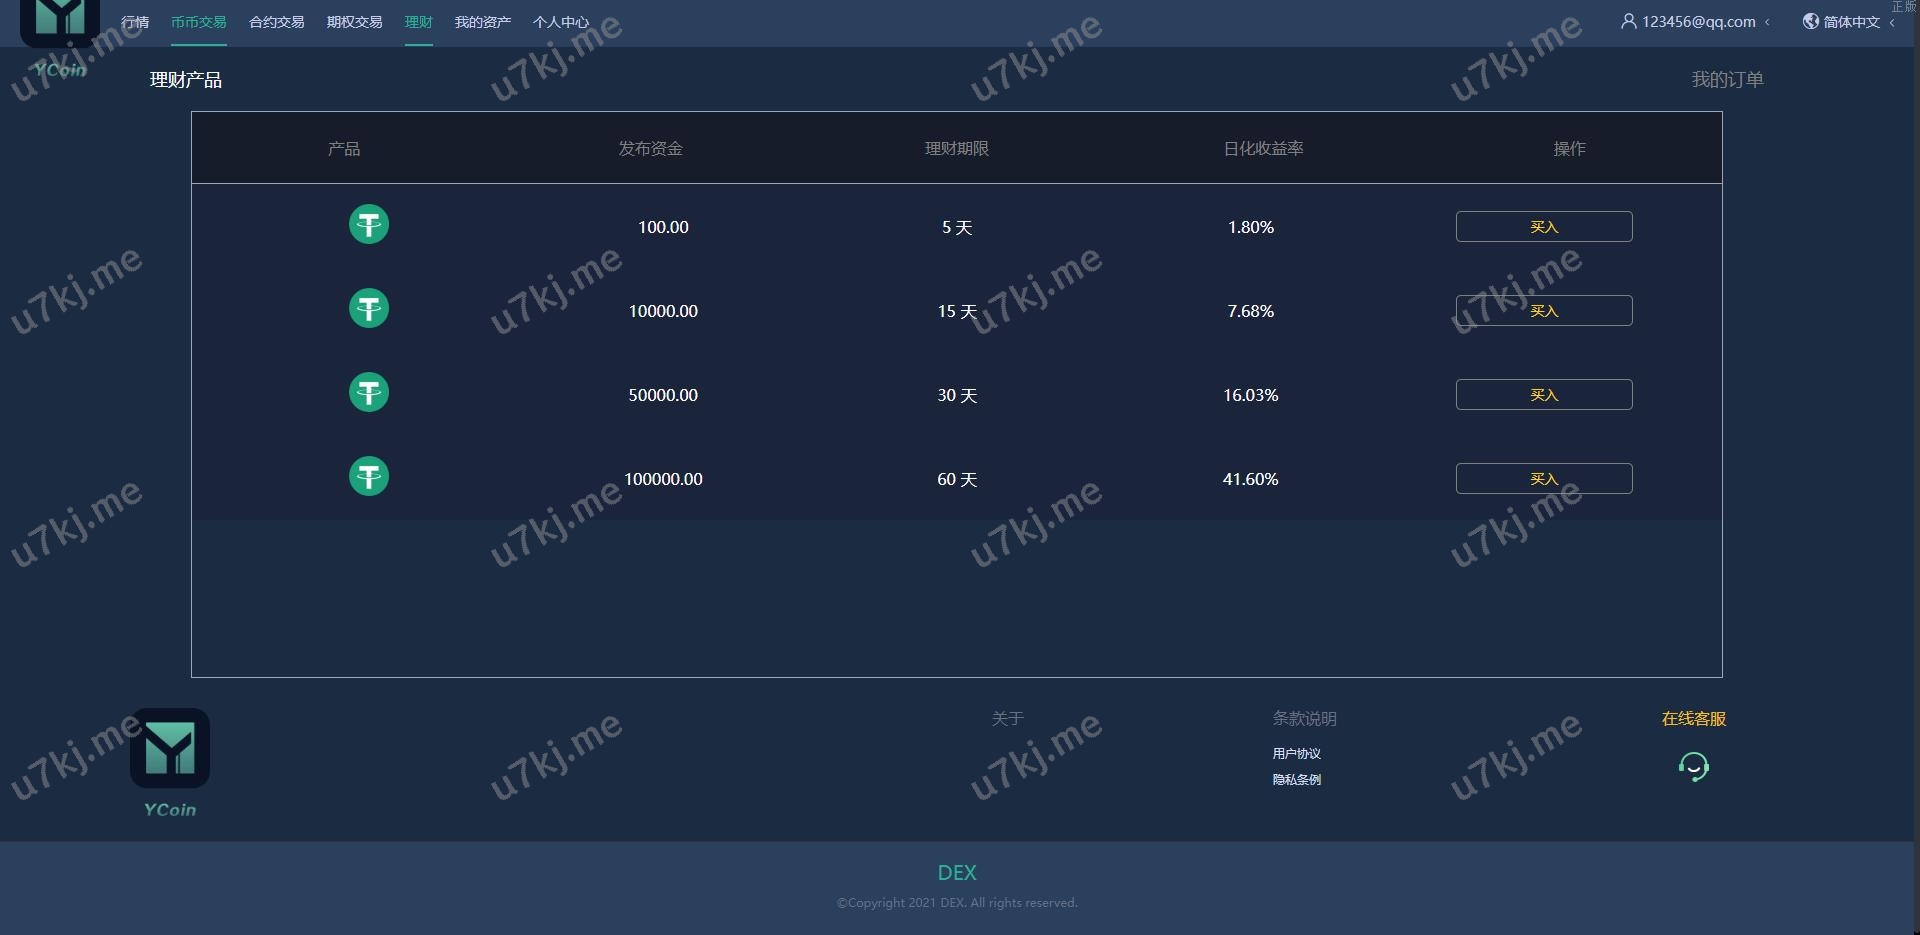Click the Tether icon in 15-day product row
Image resolution: width=1920 pixels, height=935 pixels.
click(368, 309)
